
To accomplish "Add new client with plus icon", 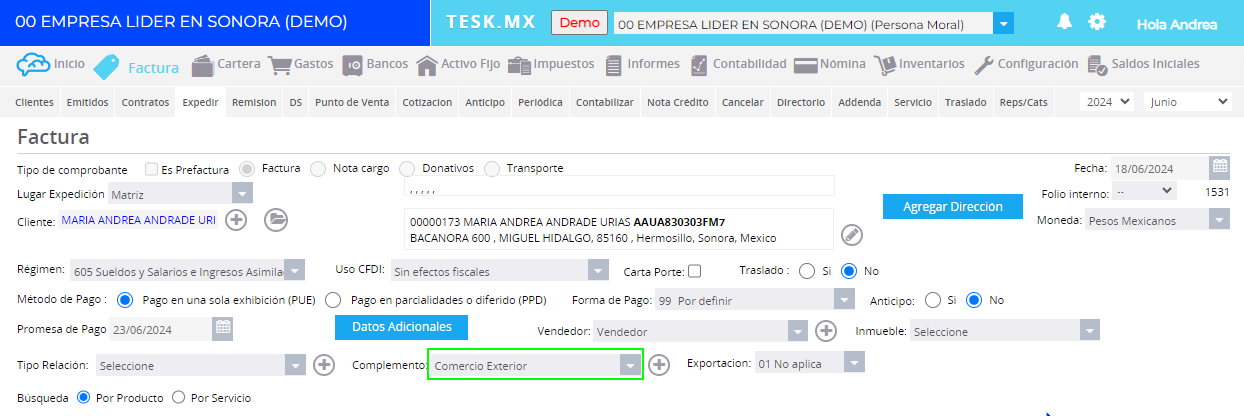I will 236,220.
